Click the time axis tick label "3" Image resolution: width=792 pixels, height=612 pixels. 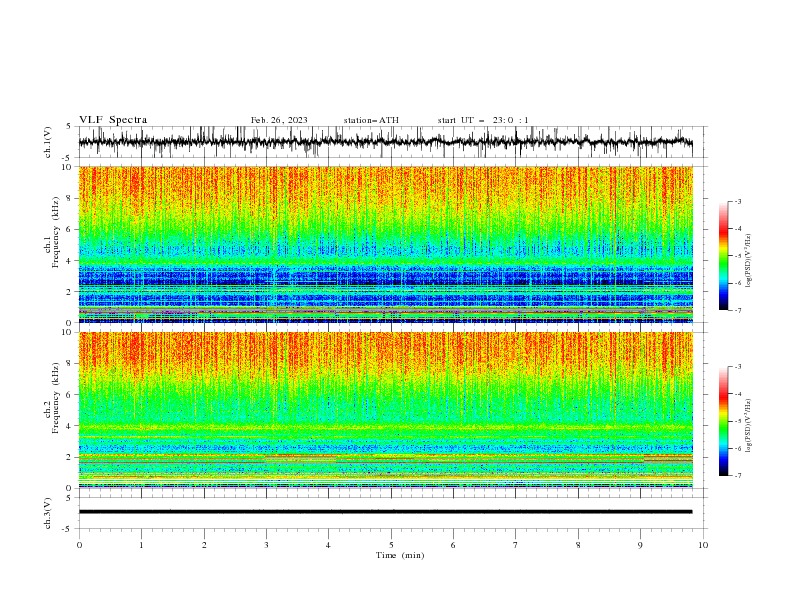[x=266, y=545]
